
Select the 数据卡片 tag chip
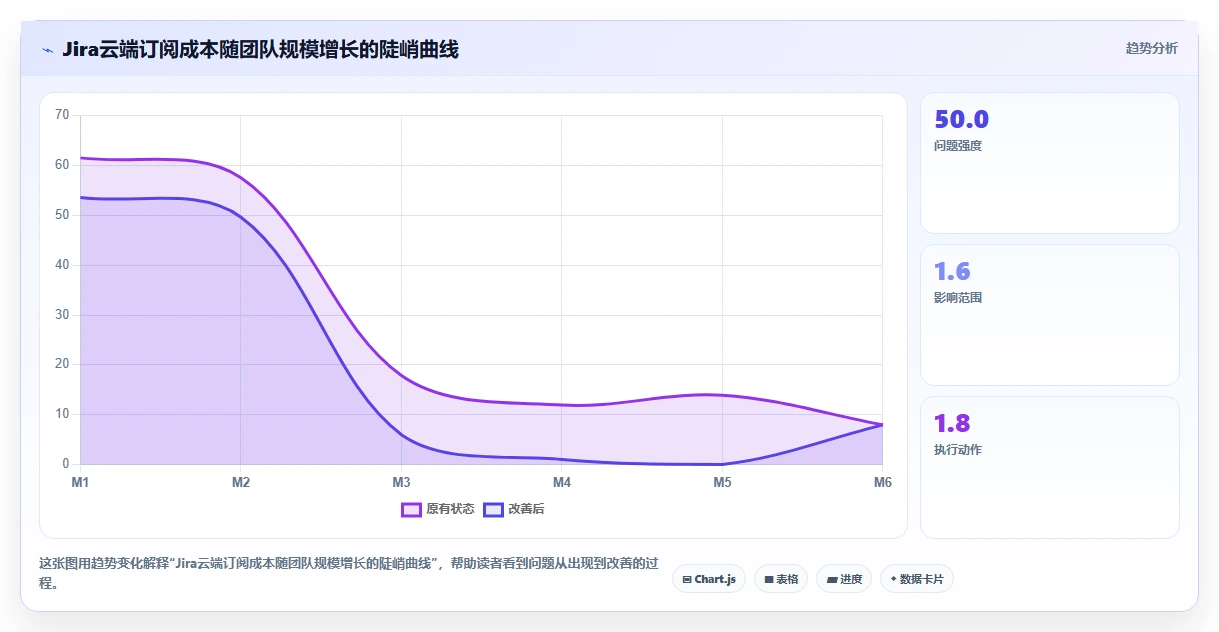click(916, 579)
